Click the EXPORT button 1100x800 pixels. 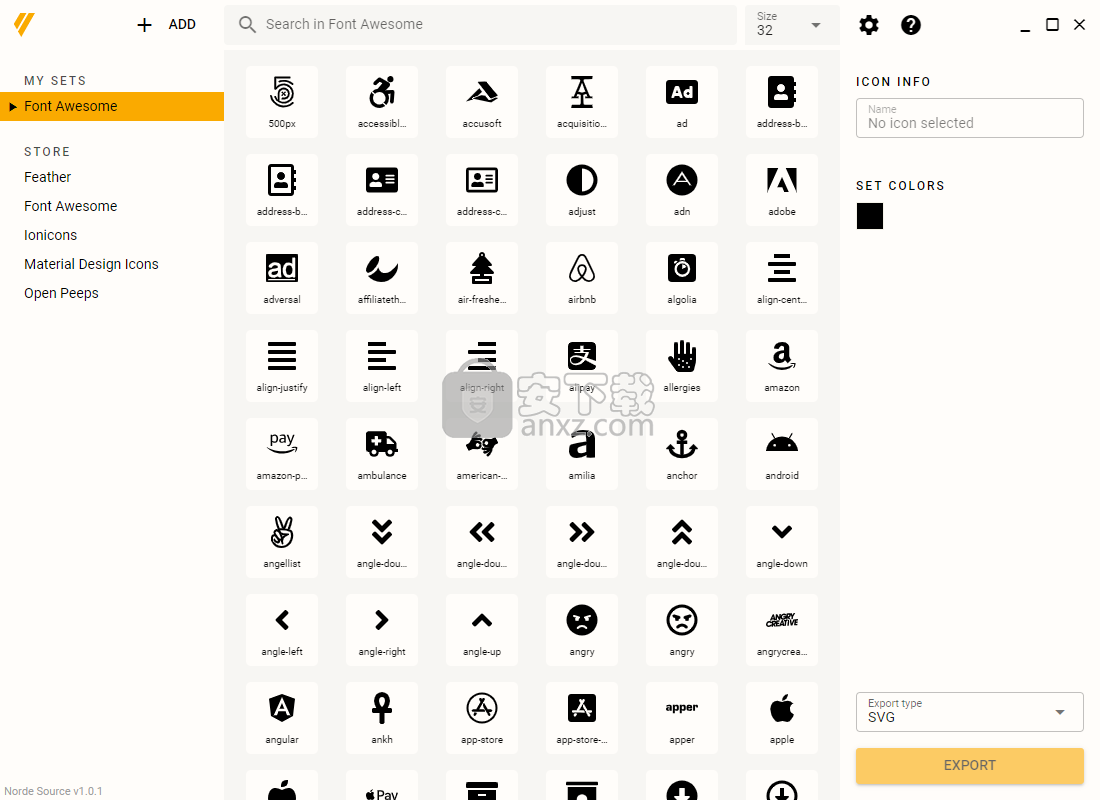[970, 766]
